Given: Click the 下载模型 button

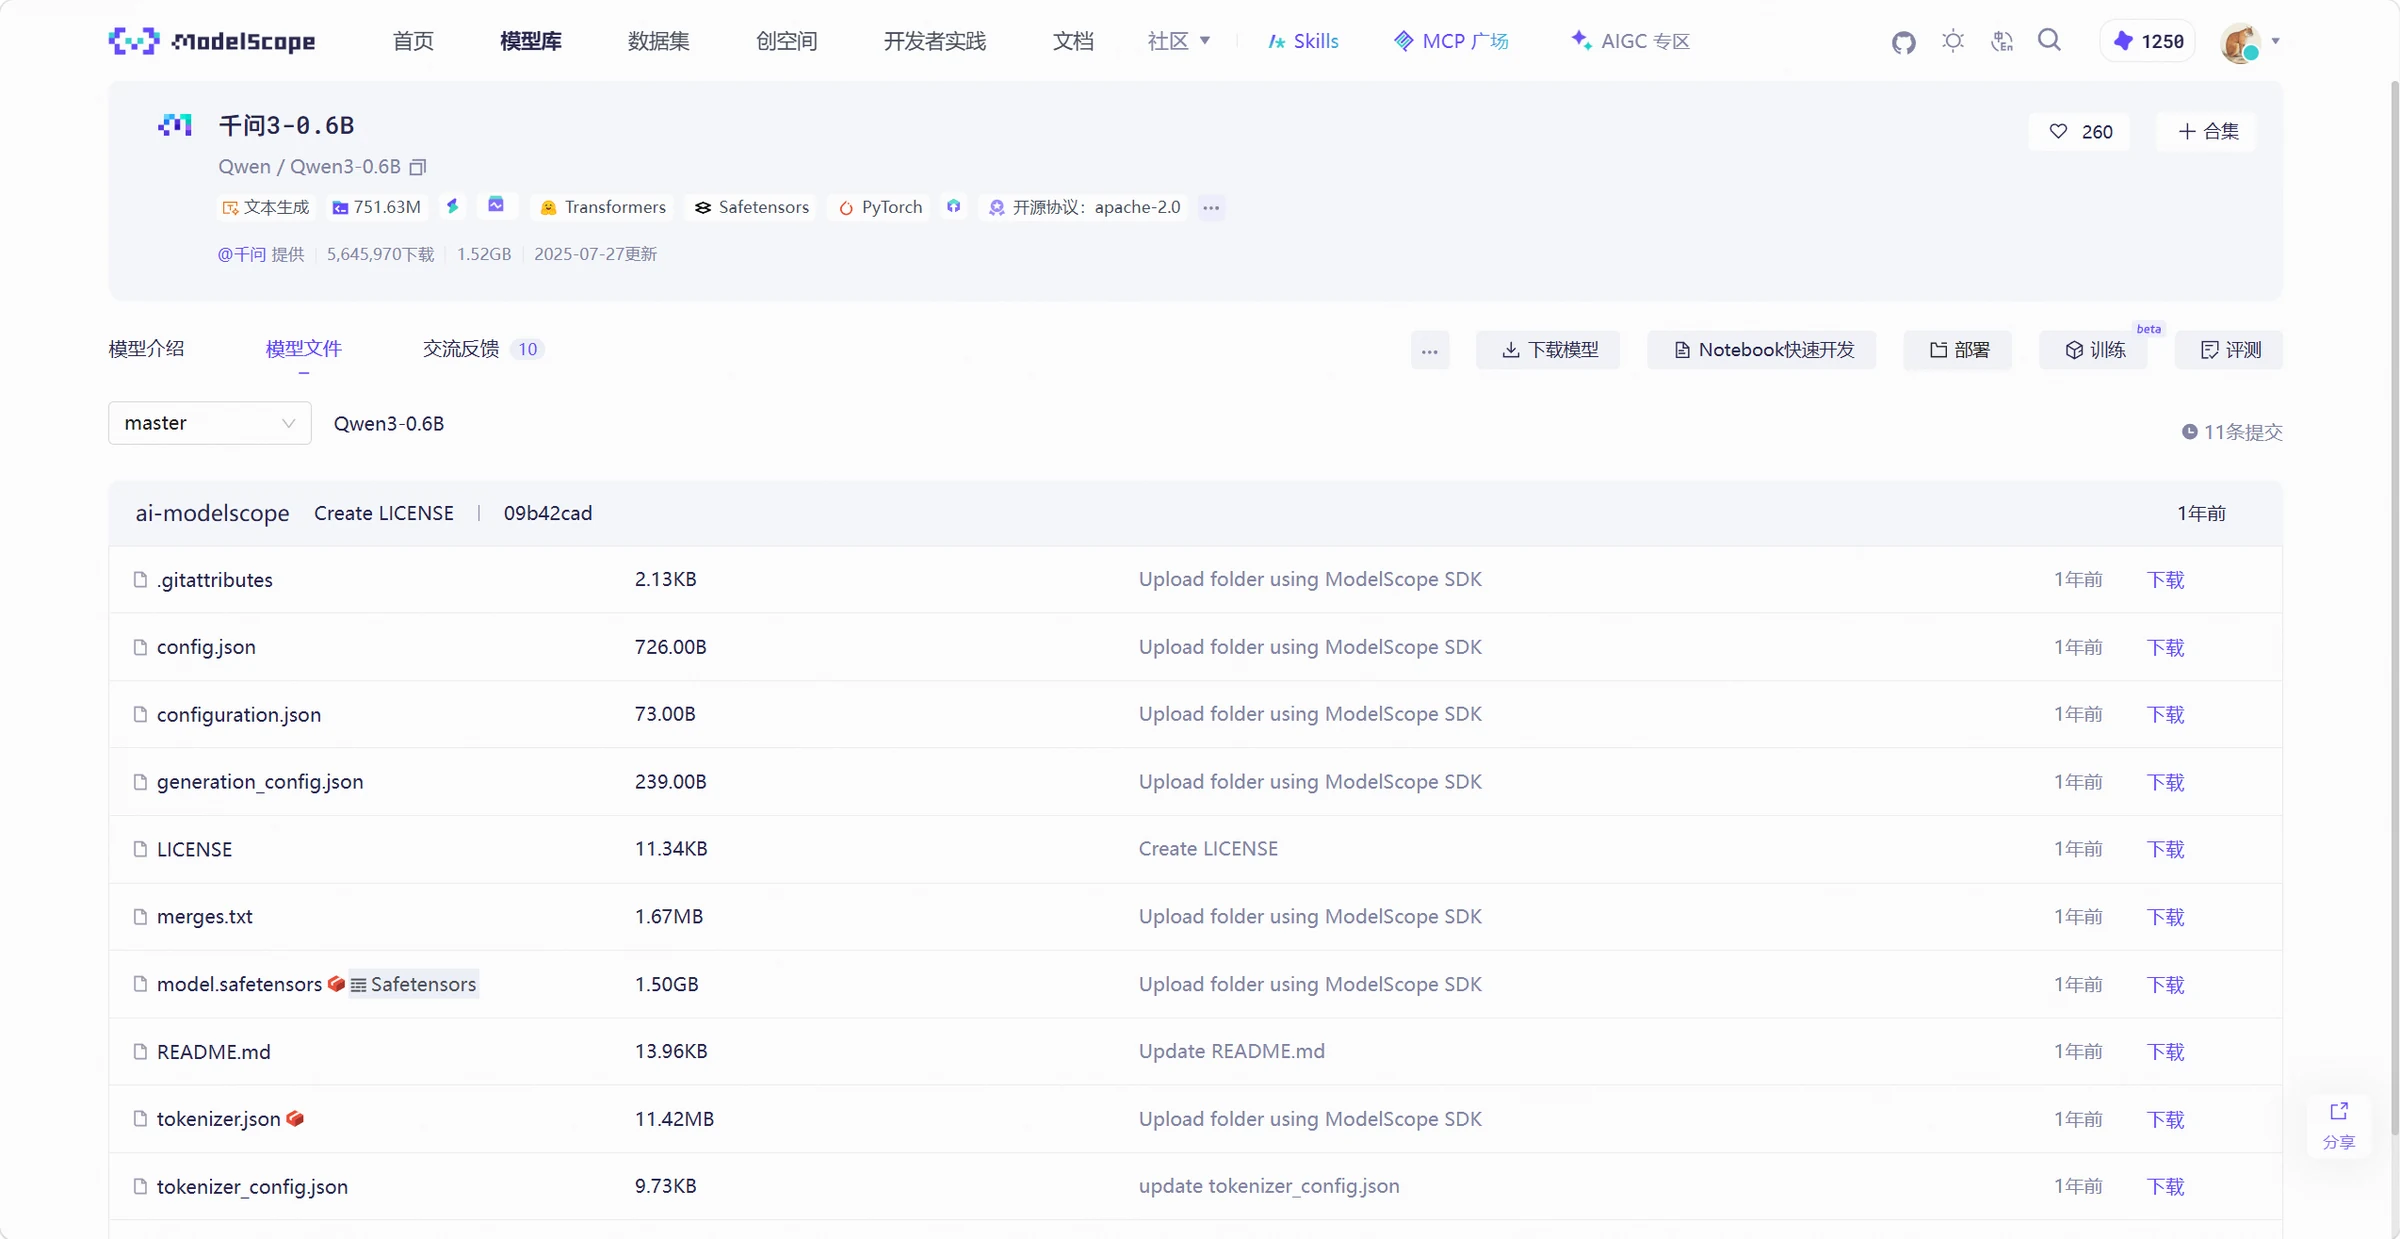Looking at the screenshot, I should tap(1548, 350).
